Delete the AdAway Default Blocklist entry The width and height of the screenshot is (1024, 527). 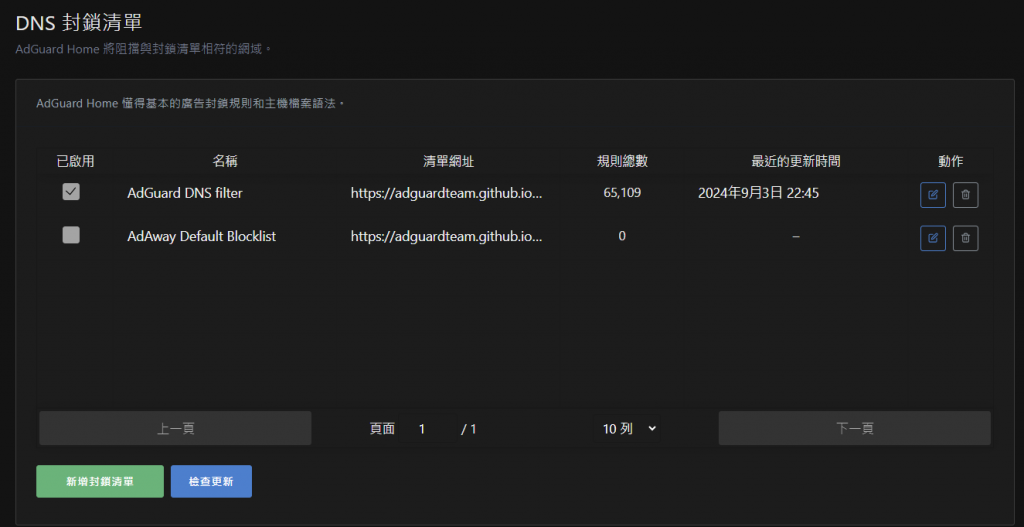click(x=965, y=238)
